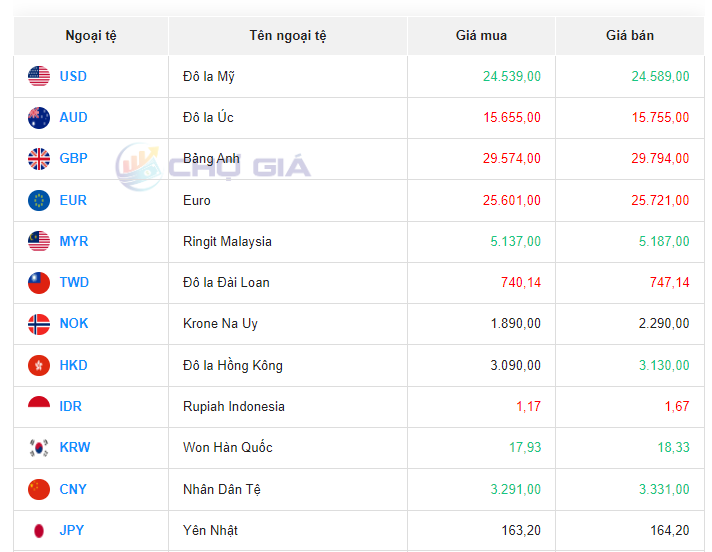Screen dimensions: 712x552
Task: Click the Australia flag icon
Action: (39, 117)
